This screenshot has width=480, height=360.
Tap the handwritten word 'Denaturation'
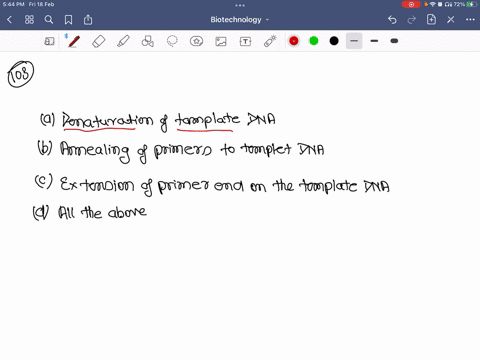tap(108, 120)
